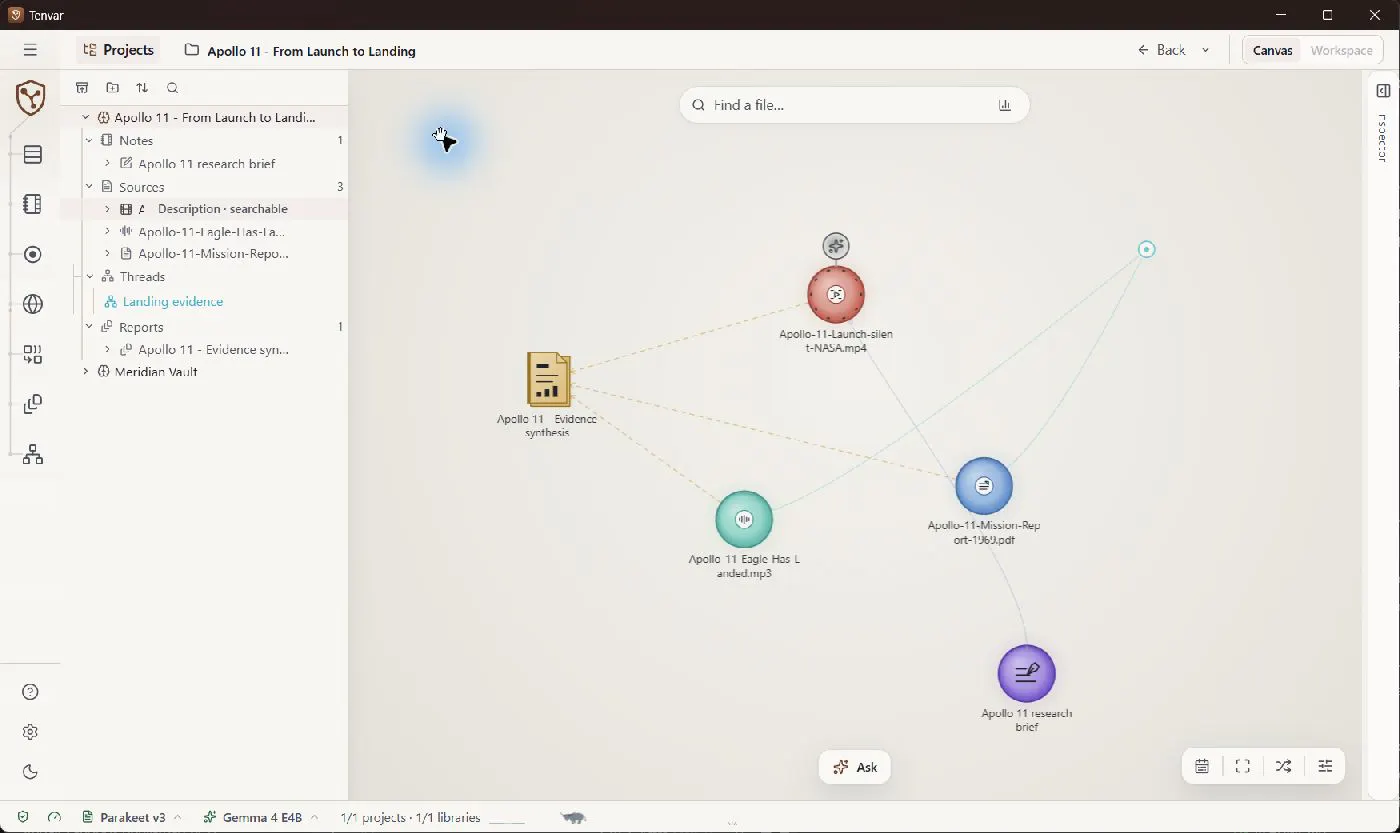
Task: Open the globe icon in sidebar
Action: pos(32,304)
